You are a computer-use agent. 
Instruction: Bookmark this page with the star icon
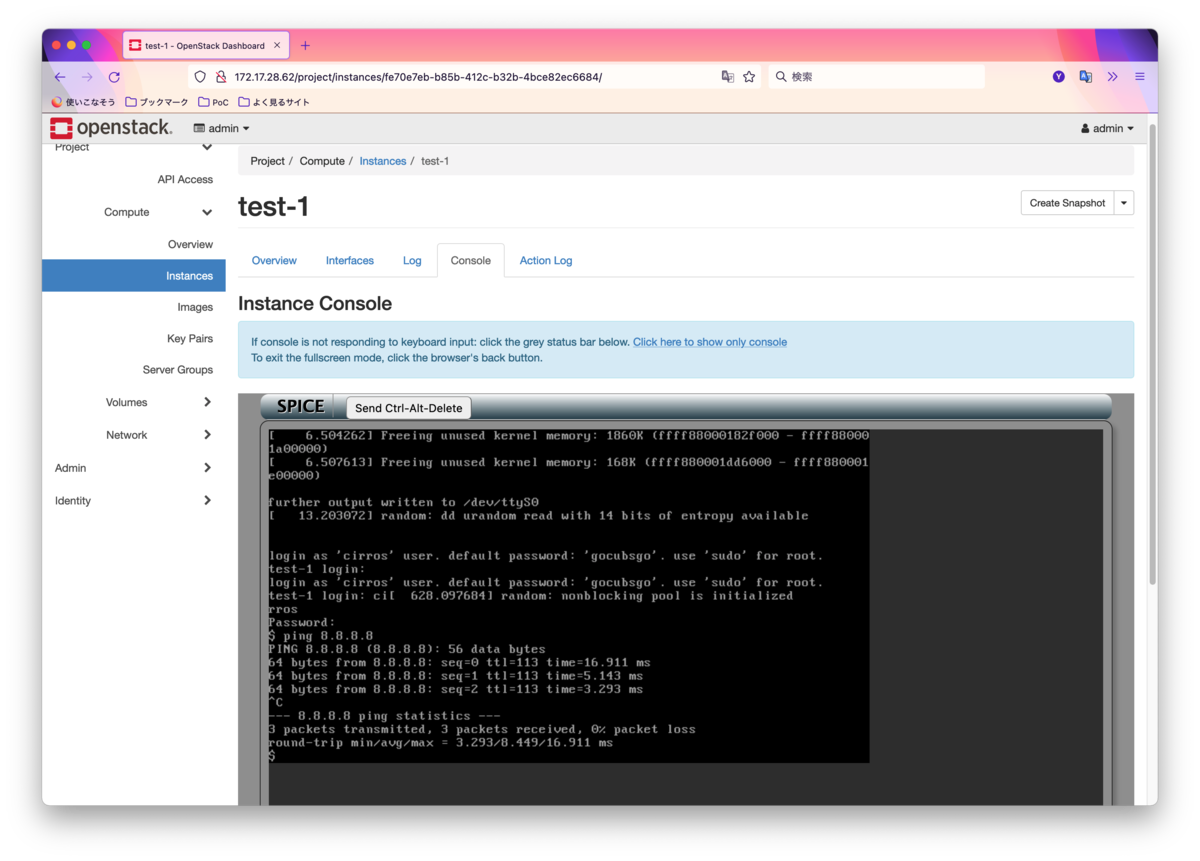tap(749, 77)
